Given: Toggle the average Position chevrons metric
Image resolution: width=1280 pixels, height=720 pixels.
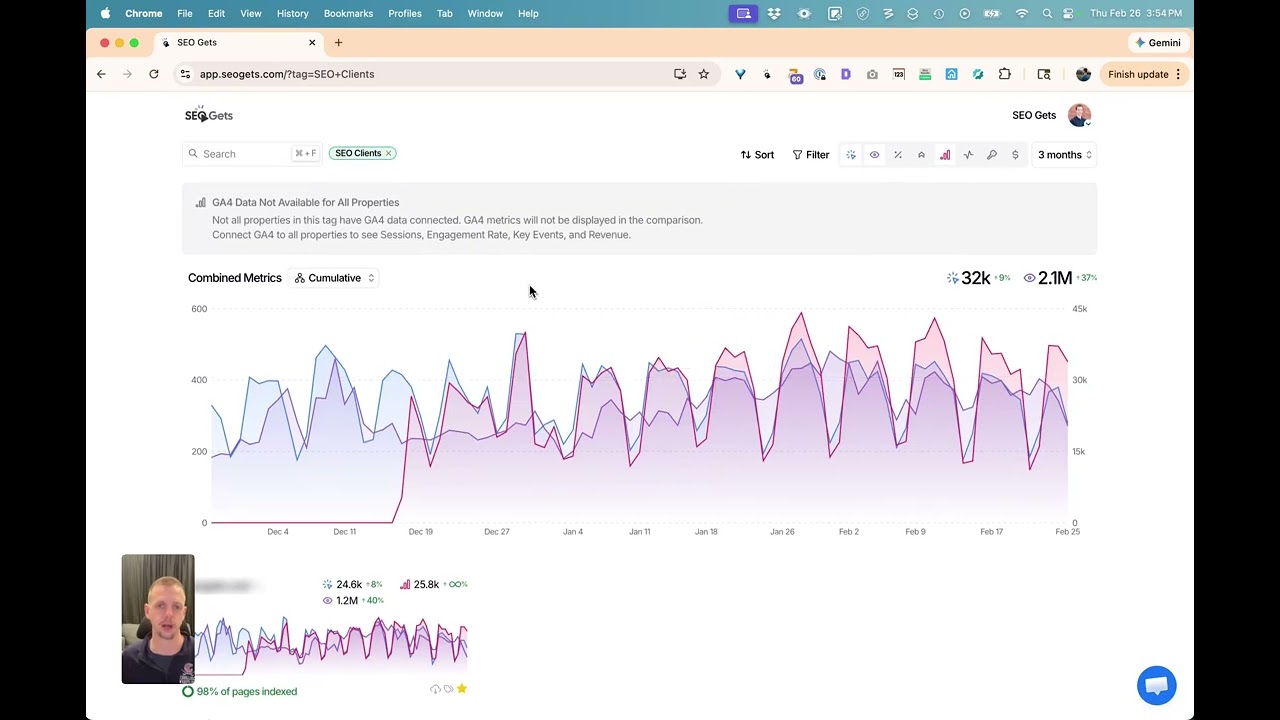Looking at the screenshot, I should pos(921,155).
